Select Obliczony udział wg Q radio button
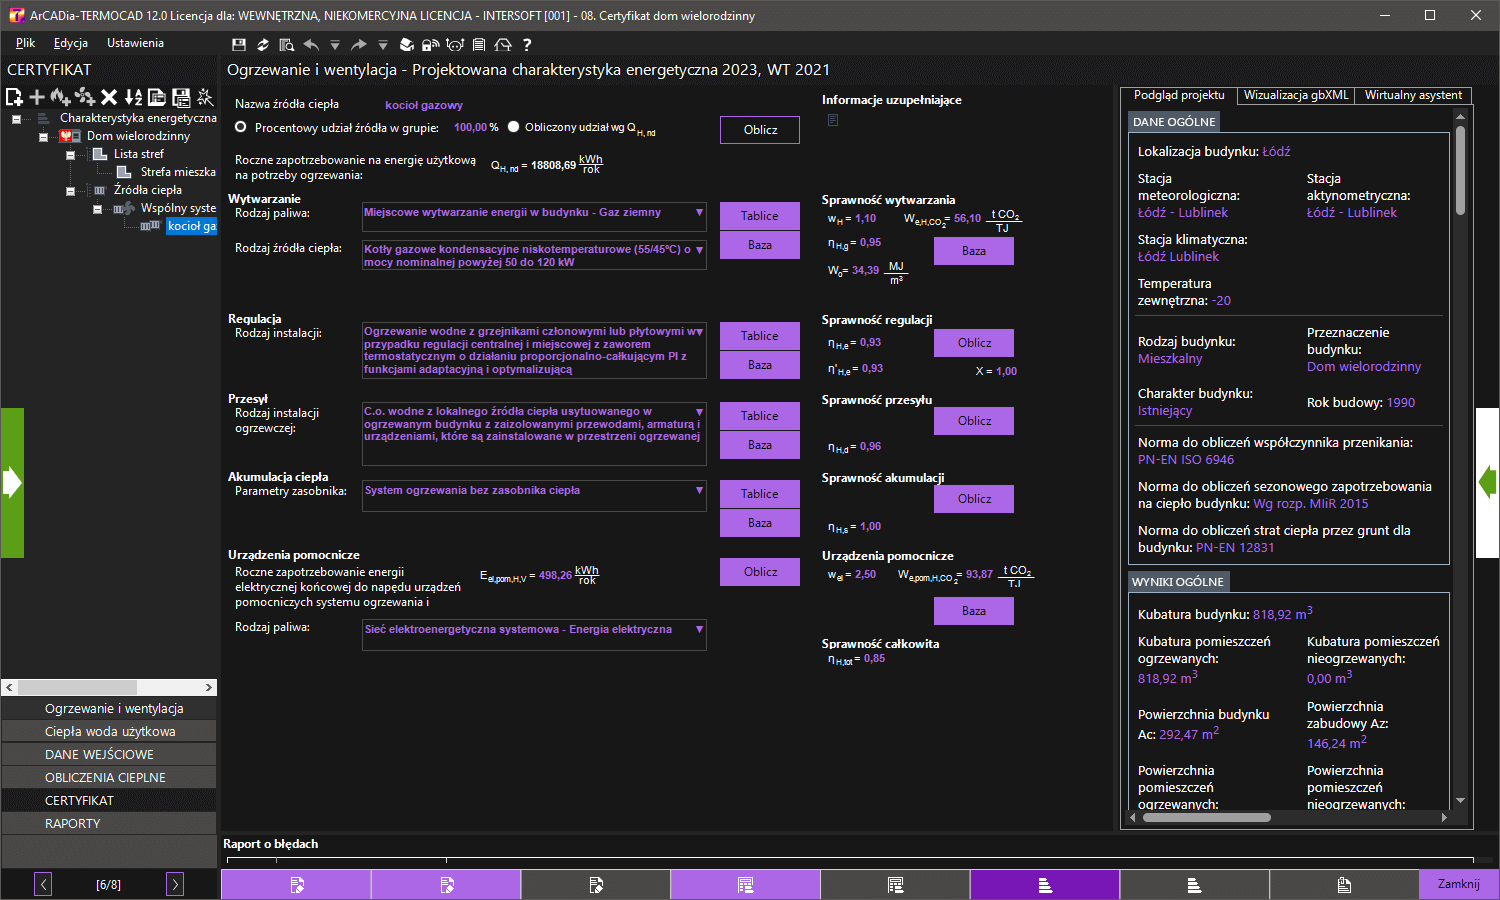Viewport: 1500px width, 900px height. pyautogui.click(x=514, y=127)
